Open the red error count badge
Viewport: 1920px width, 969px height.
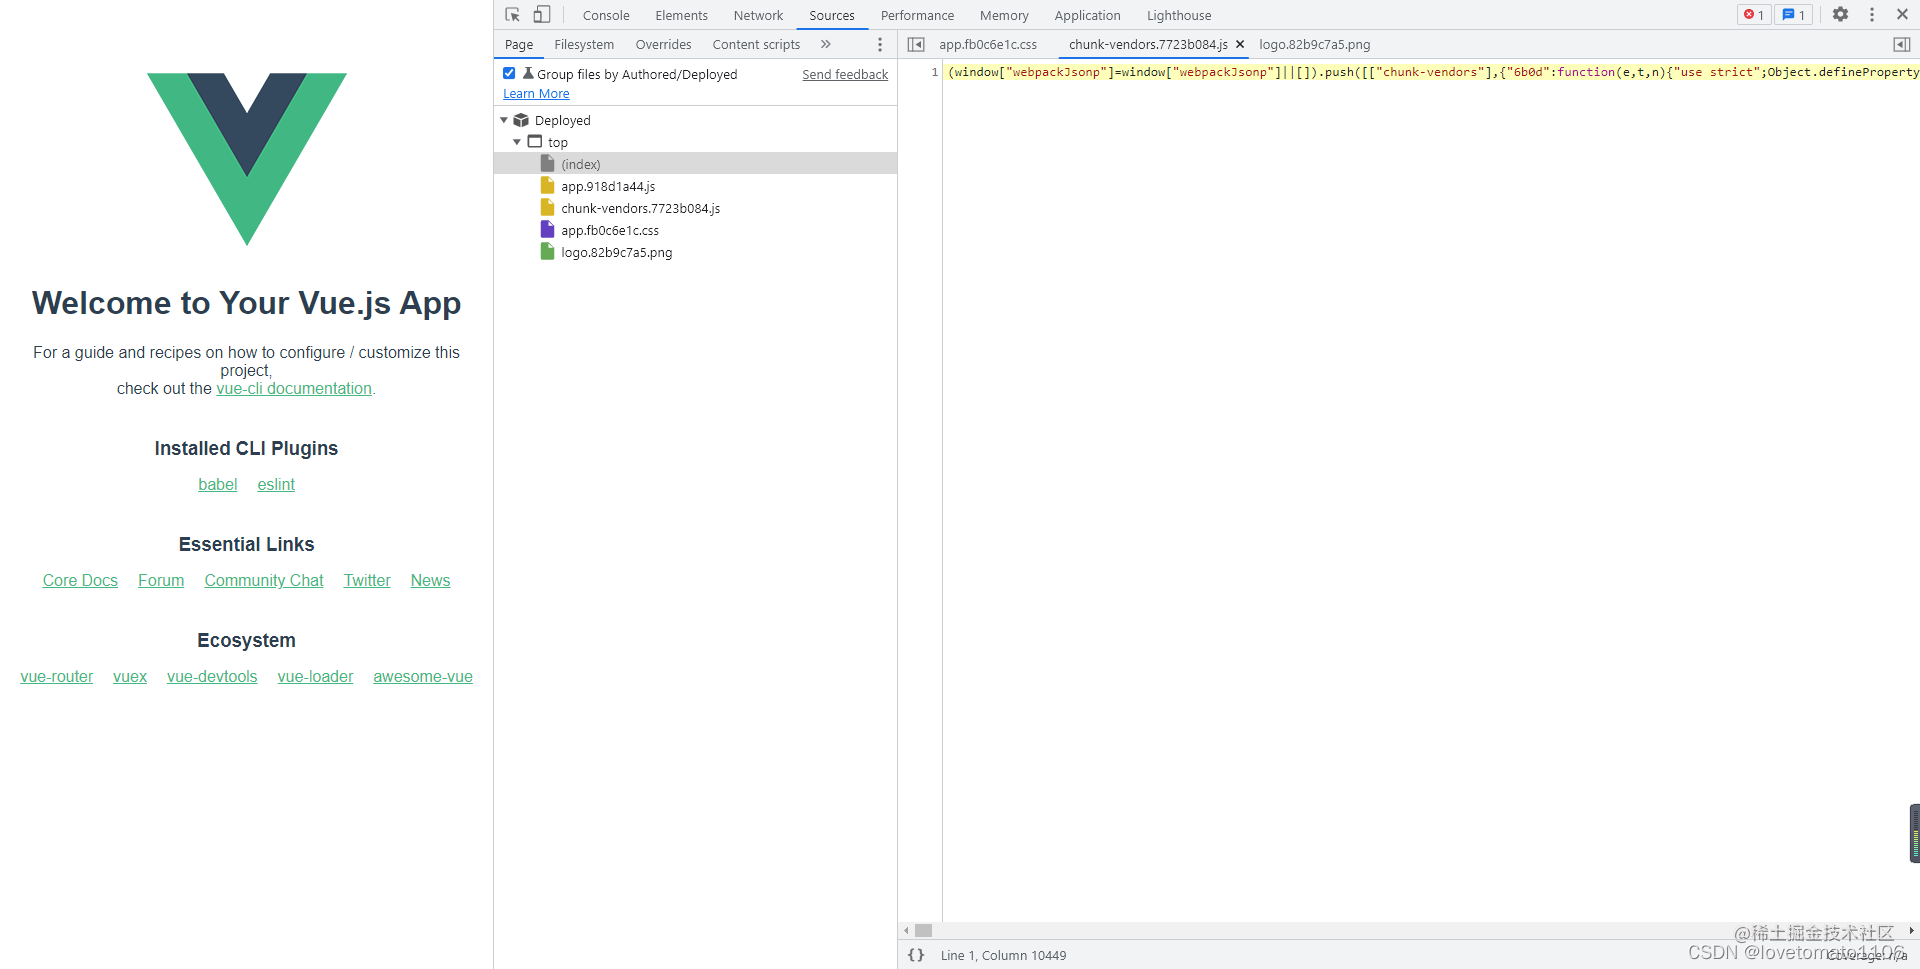[1753, 15]
